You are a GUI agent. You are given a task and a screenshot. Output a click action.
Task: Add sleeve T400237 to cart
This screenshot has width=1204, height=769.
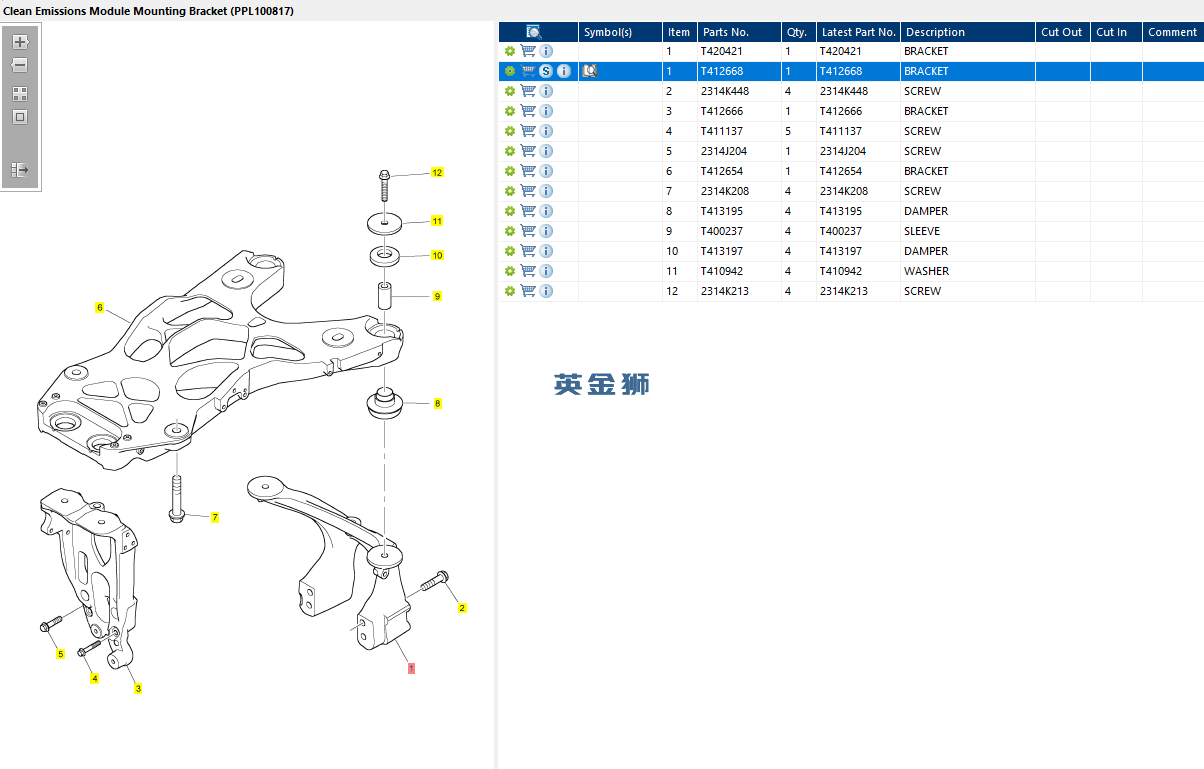(528, 231)
